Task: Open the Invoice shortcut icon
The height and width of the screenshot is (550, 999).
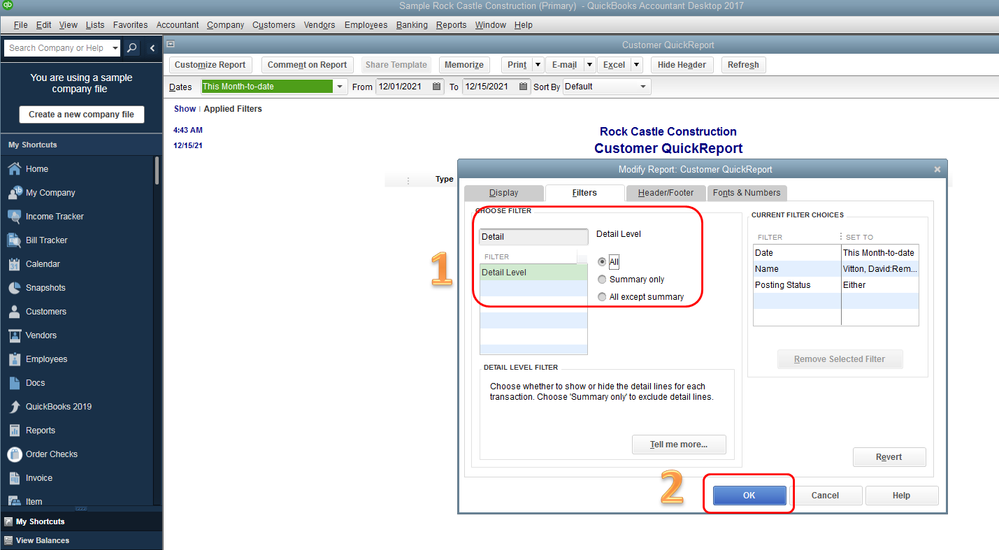Action: pyautogui.click(x=15, y=478)
